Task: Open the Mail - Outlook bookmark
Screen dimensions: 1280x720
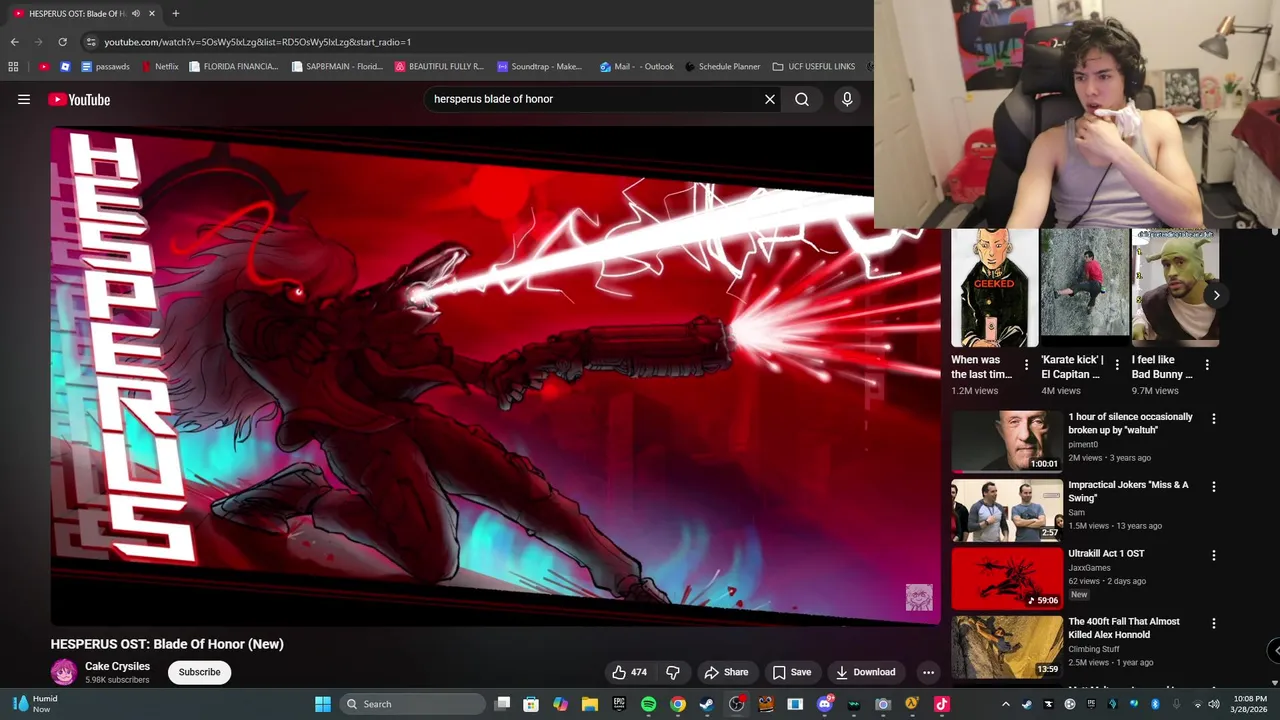Action: 636,67
